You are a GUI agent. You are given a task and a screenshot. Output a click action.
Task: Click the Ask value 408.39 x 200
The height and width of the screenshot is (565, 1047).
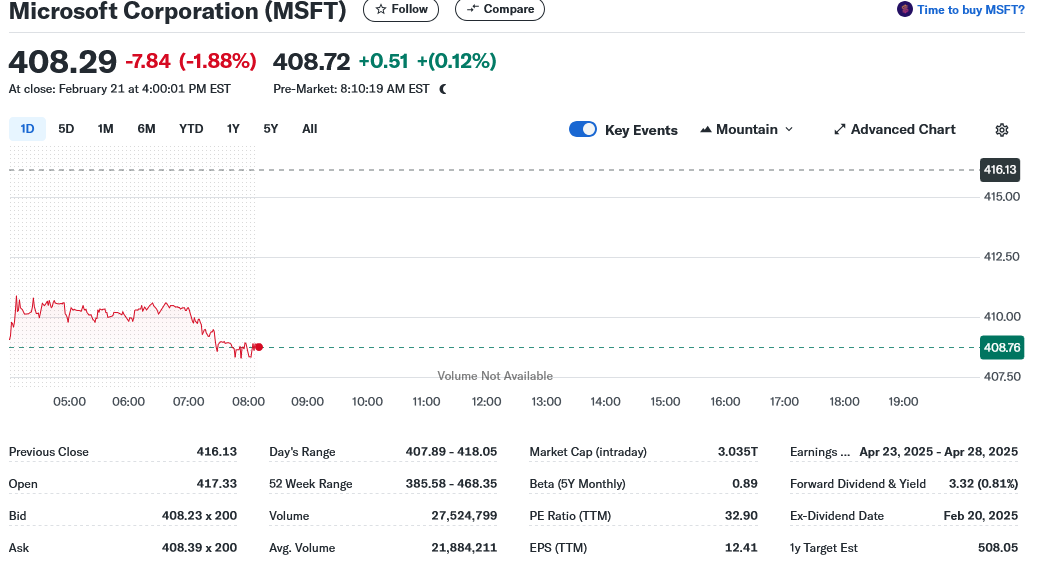click(x=199, y=548)
